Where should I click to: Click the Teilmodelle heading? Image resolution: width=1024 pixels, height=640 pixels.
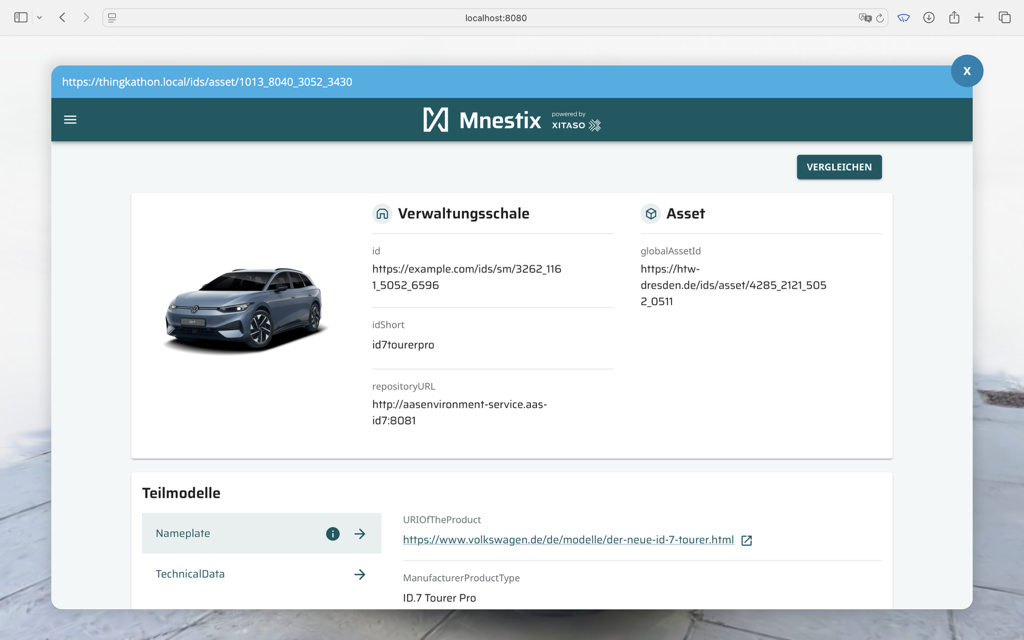pos(181,493)
